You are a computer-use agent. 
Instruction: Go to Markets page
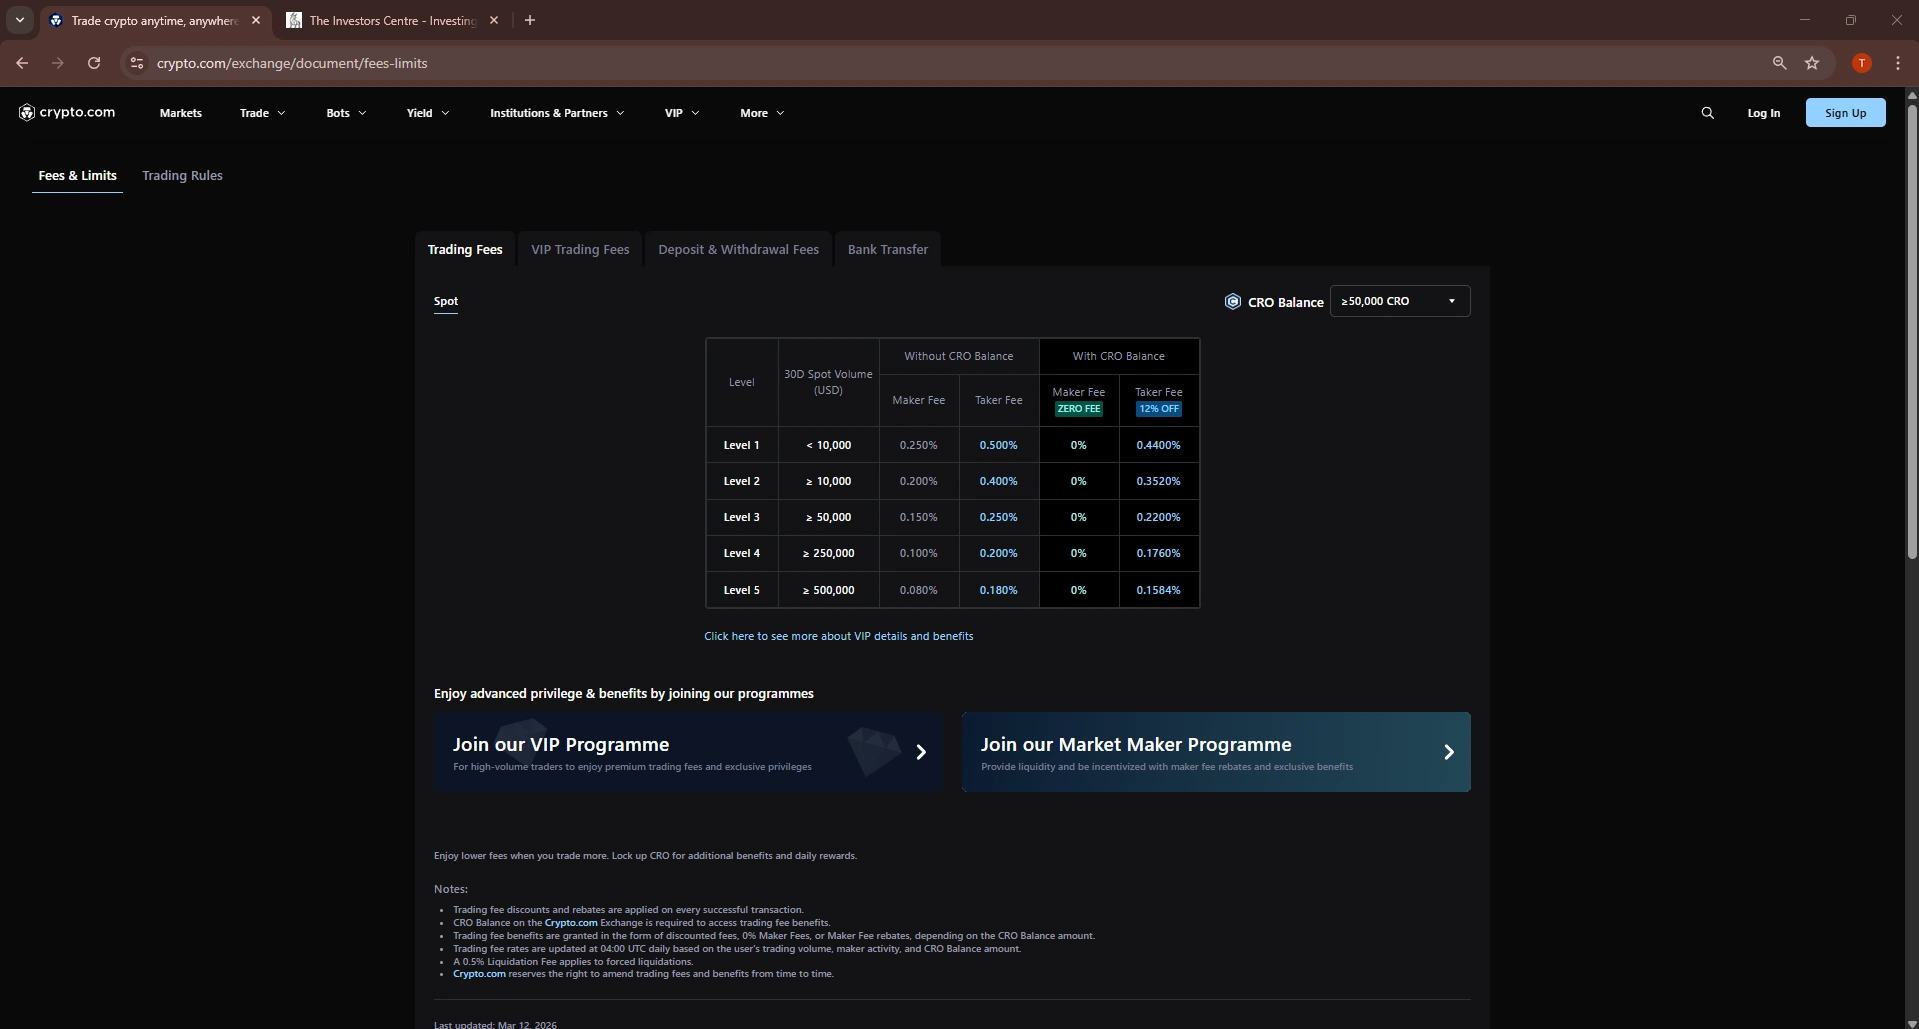point(181,113)
